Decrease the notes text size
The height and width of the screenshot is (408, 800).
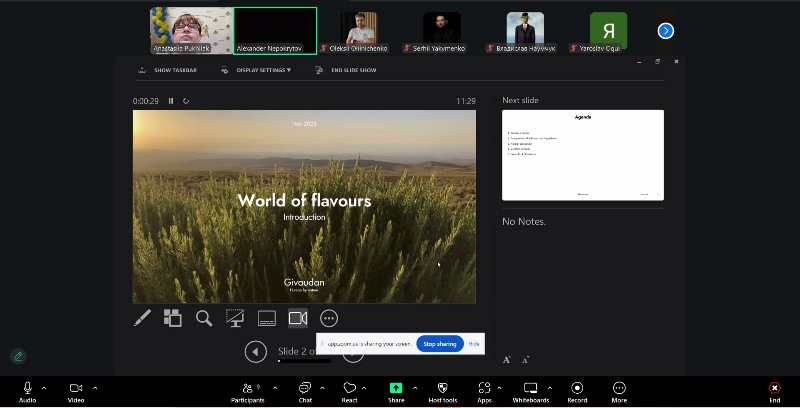(526, 360)
